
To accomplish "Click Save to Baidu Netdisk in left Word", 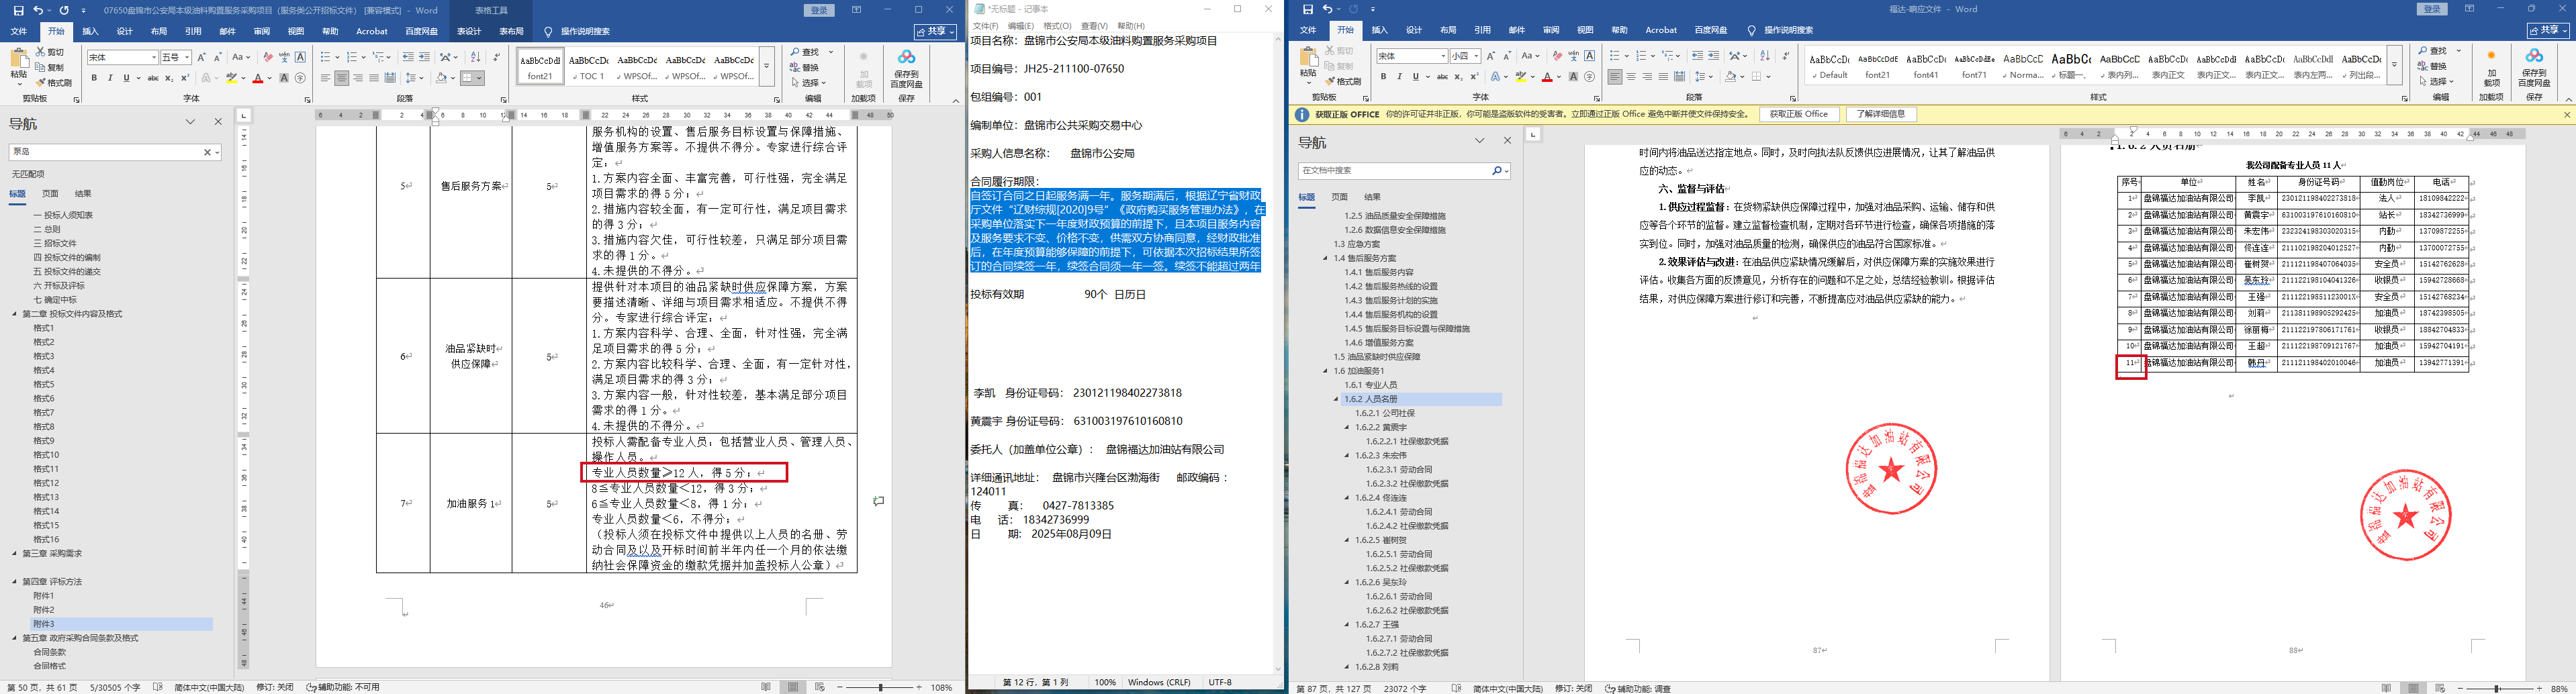I will pyautogui.click(x=907, y=68).
